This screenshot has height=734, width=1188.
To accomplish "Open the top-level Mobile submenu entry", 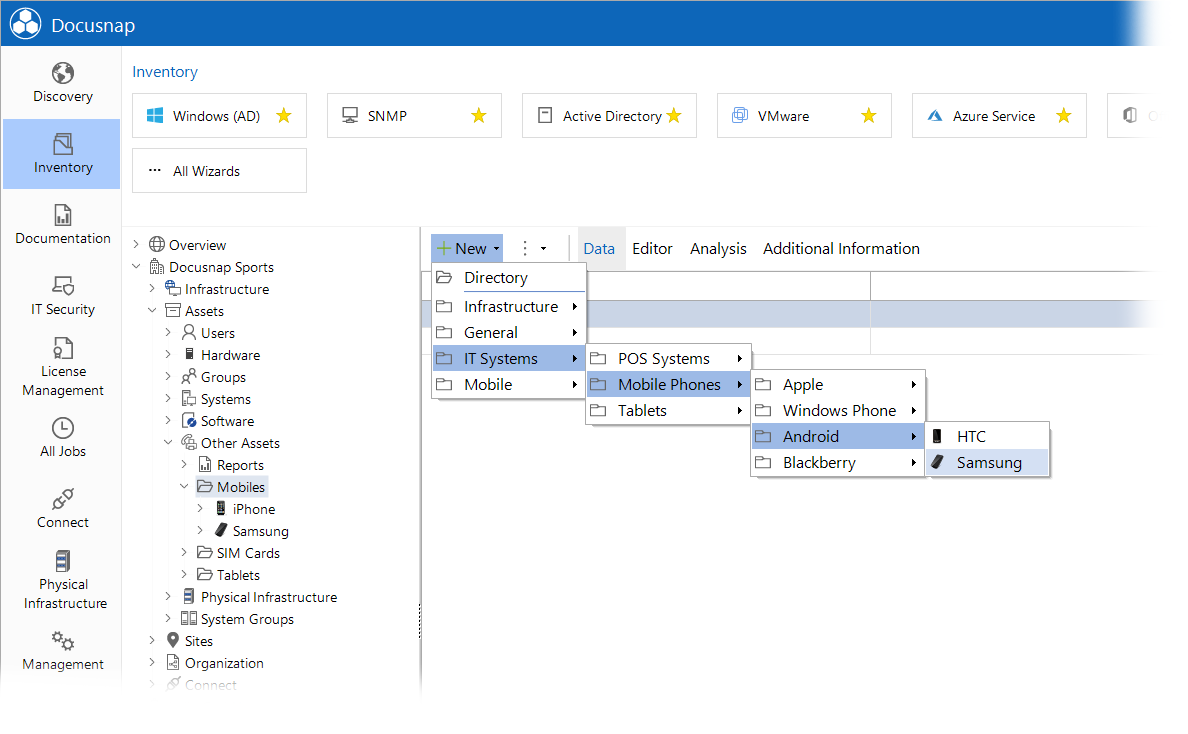I will coord(509,384).
